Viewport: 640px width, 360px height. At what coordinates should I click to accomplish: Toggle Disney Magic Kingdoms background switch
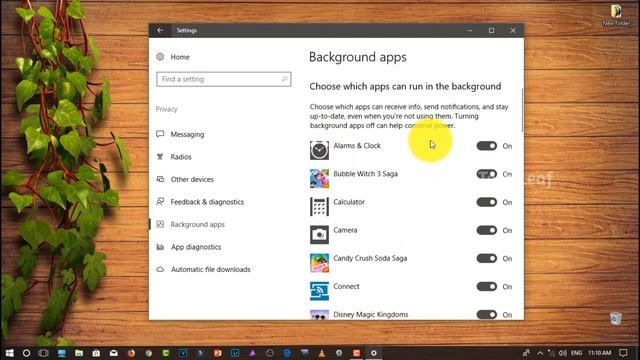487,315
